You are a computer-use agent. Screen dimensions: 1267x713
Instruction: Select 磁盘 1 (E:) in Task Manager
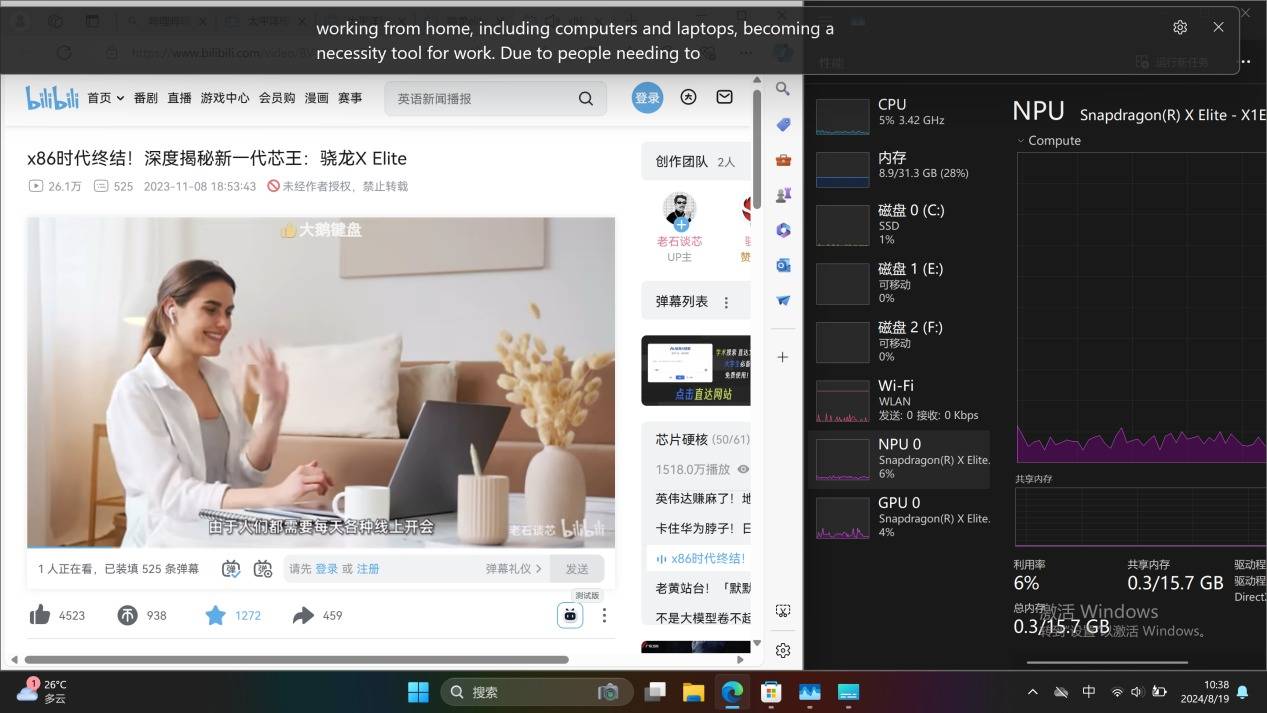click(899, 284)
